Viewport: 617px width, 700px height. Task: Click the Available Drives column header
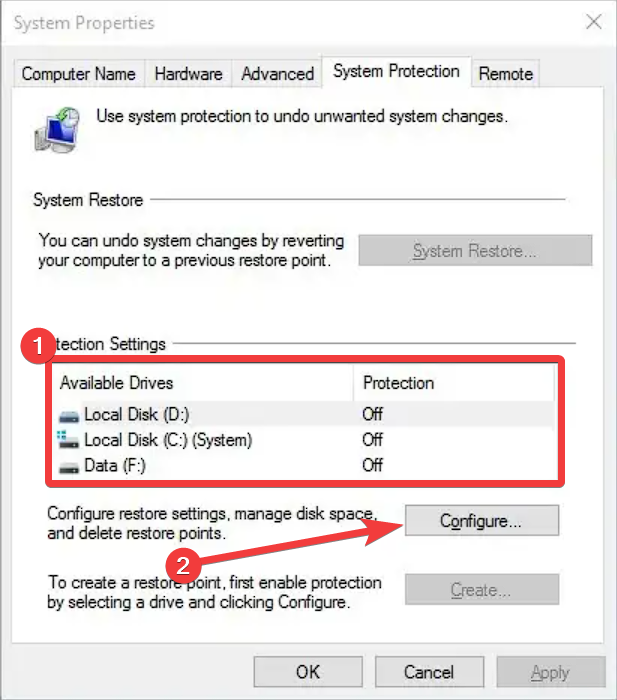point(116,383)
